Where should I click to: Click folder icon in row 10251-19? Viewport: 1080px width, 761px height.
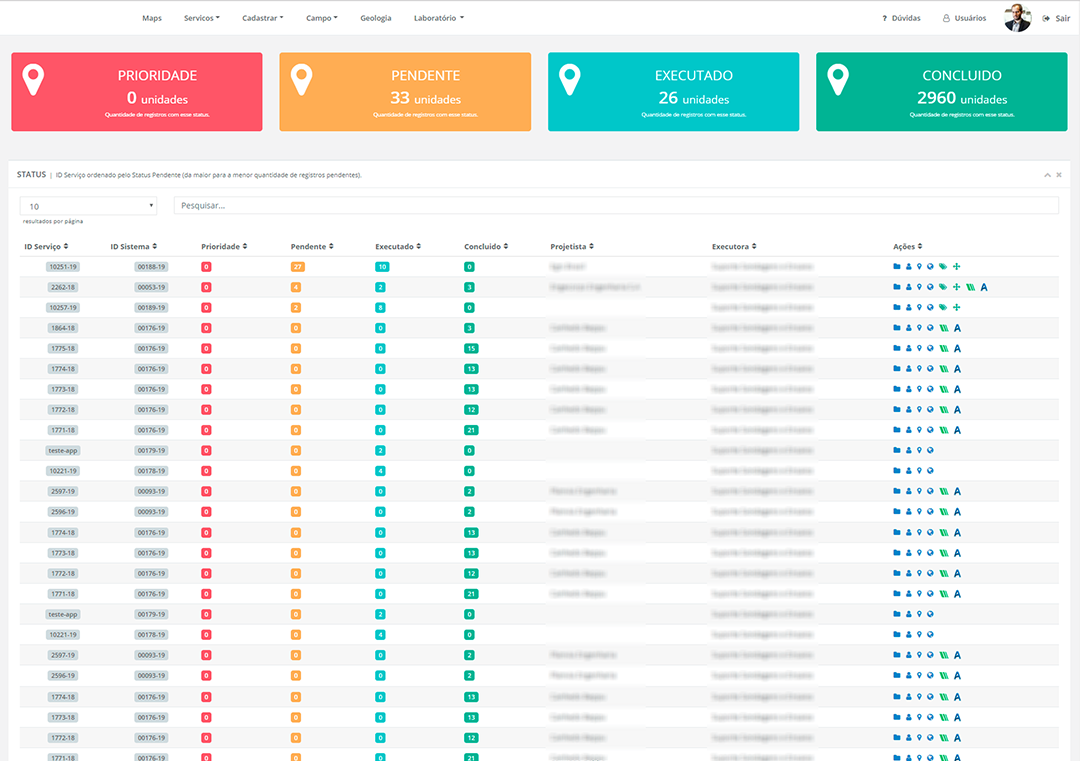pyautogui.click(x=897, y=267)
